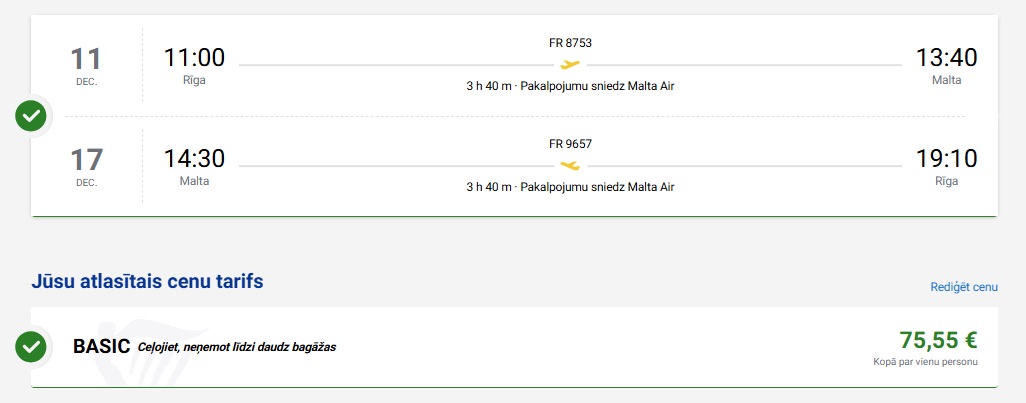Click the BASIC fare name

click(x=101, y=347)
